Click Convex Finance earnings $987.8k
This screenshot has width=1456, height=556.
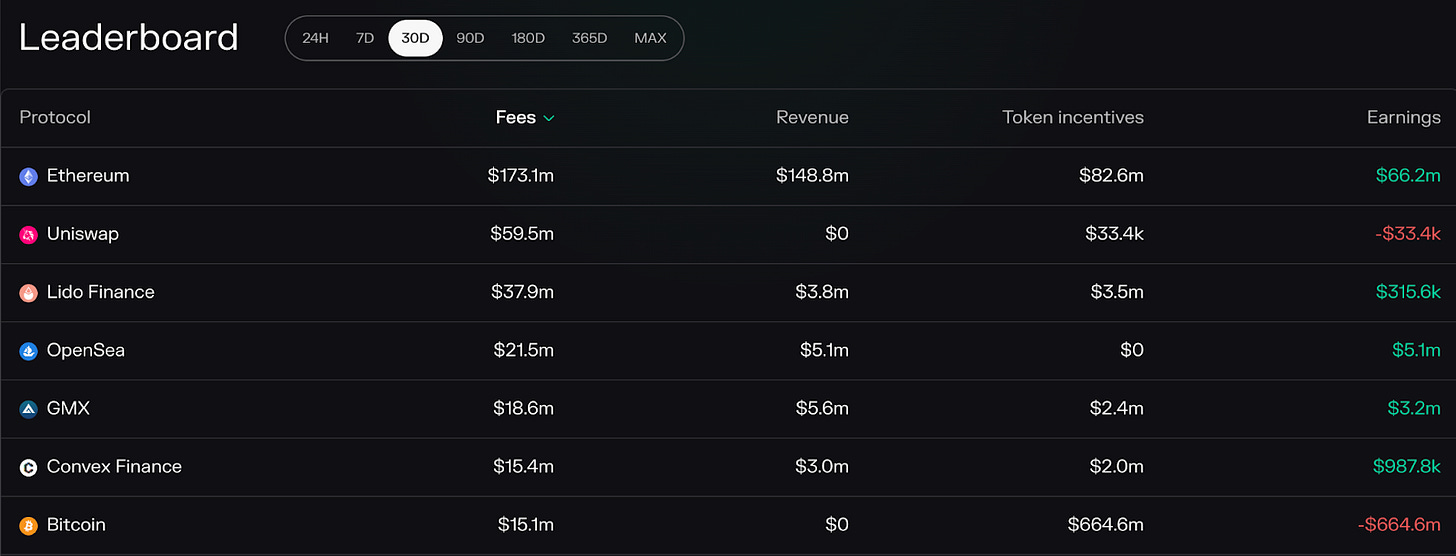[x=1408, y=466]
